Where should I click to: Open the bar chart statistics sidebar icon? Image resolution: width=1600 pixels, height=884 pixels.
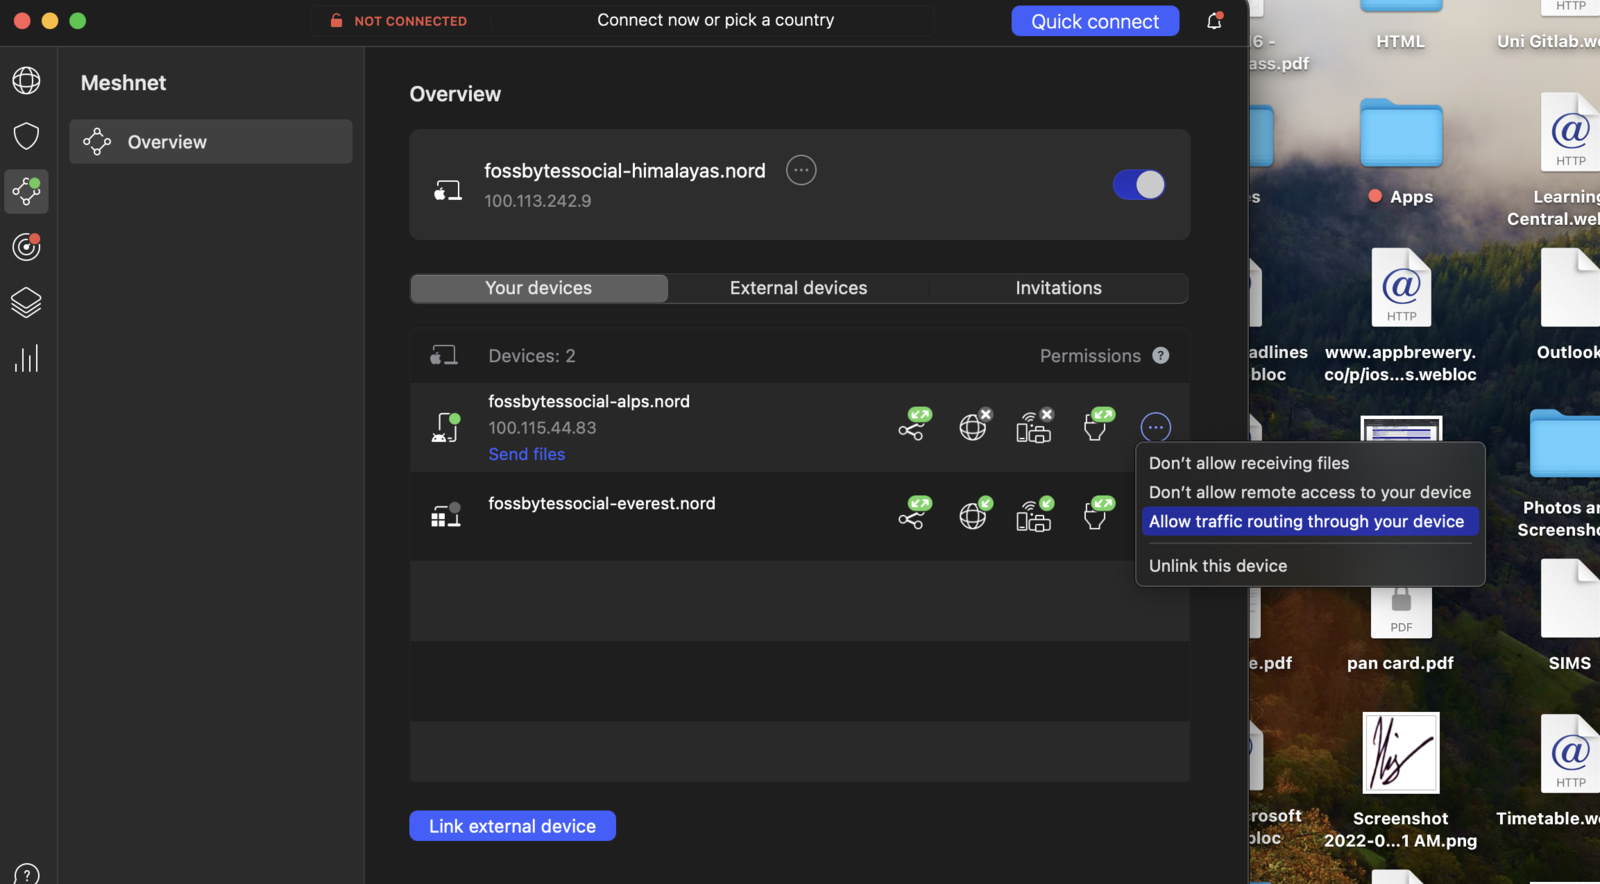click(x=26, y=358)
